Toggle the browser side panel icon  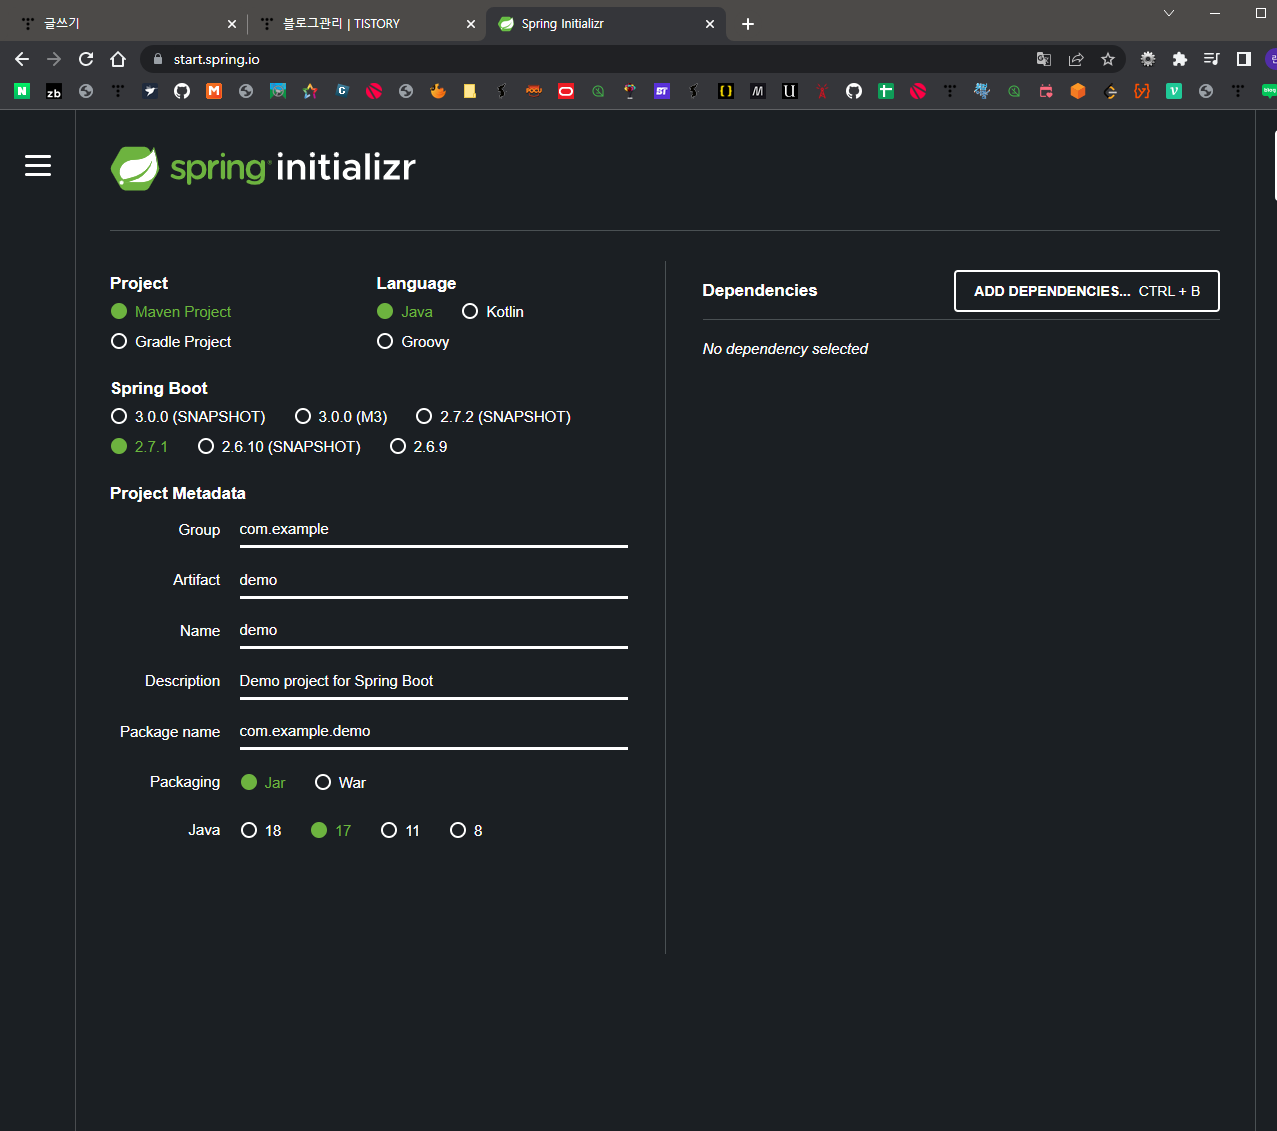coord(1244,59)
